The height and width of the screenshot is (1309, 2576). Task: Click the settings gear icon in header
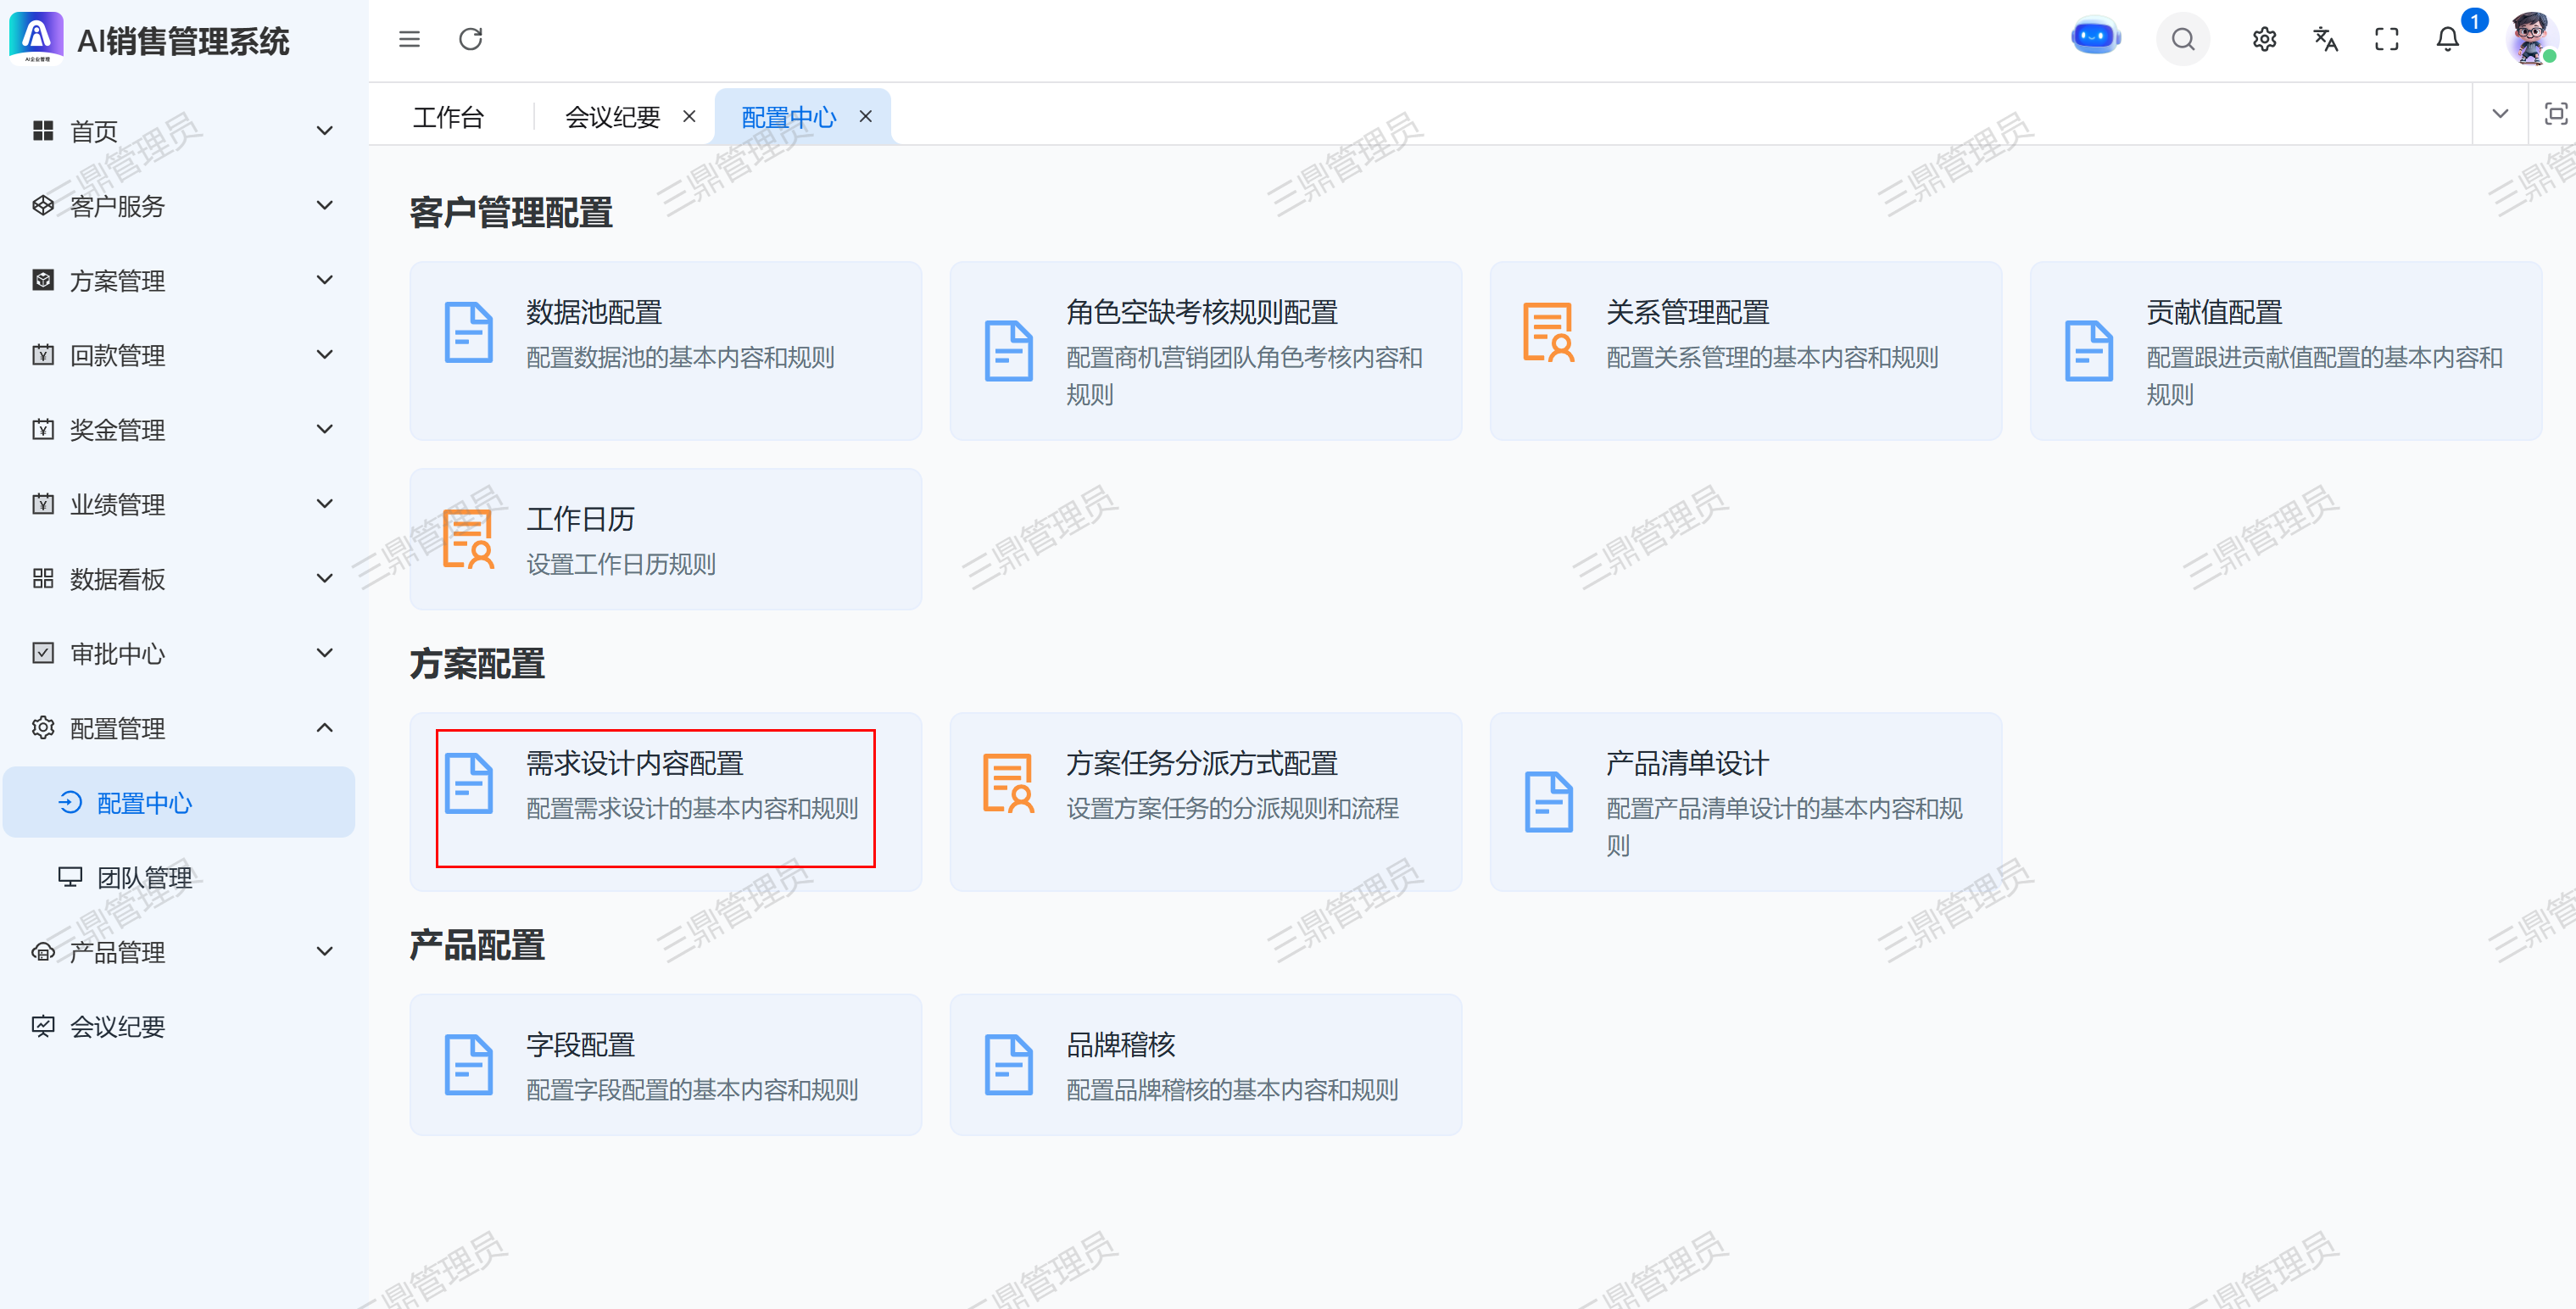[2264, 39]
